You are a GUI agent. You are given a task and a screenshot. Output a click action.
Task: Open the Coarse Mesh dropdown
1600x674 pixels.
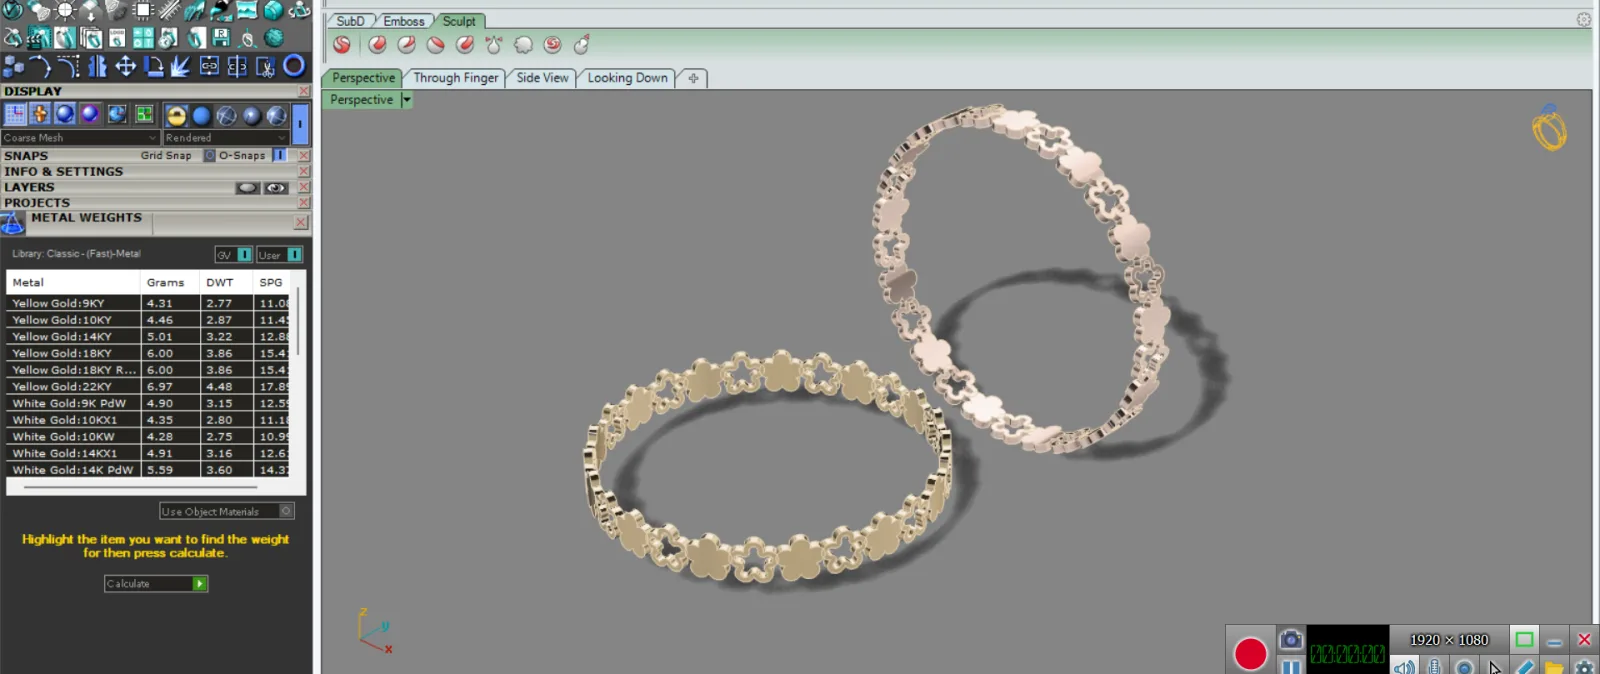[x=80, y=138]
